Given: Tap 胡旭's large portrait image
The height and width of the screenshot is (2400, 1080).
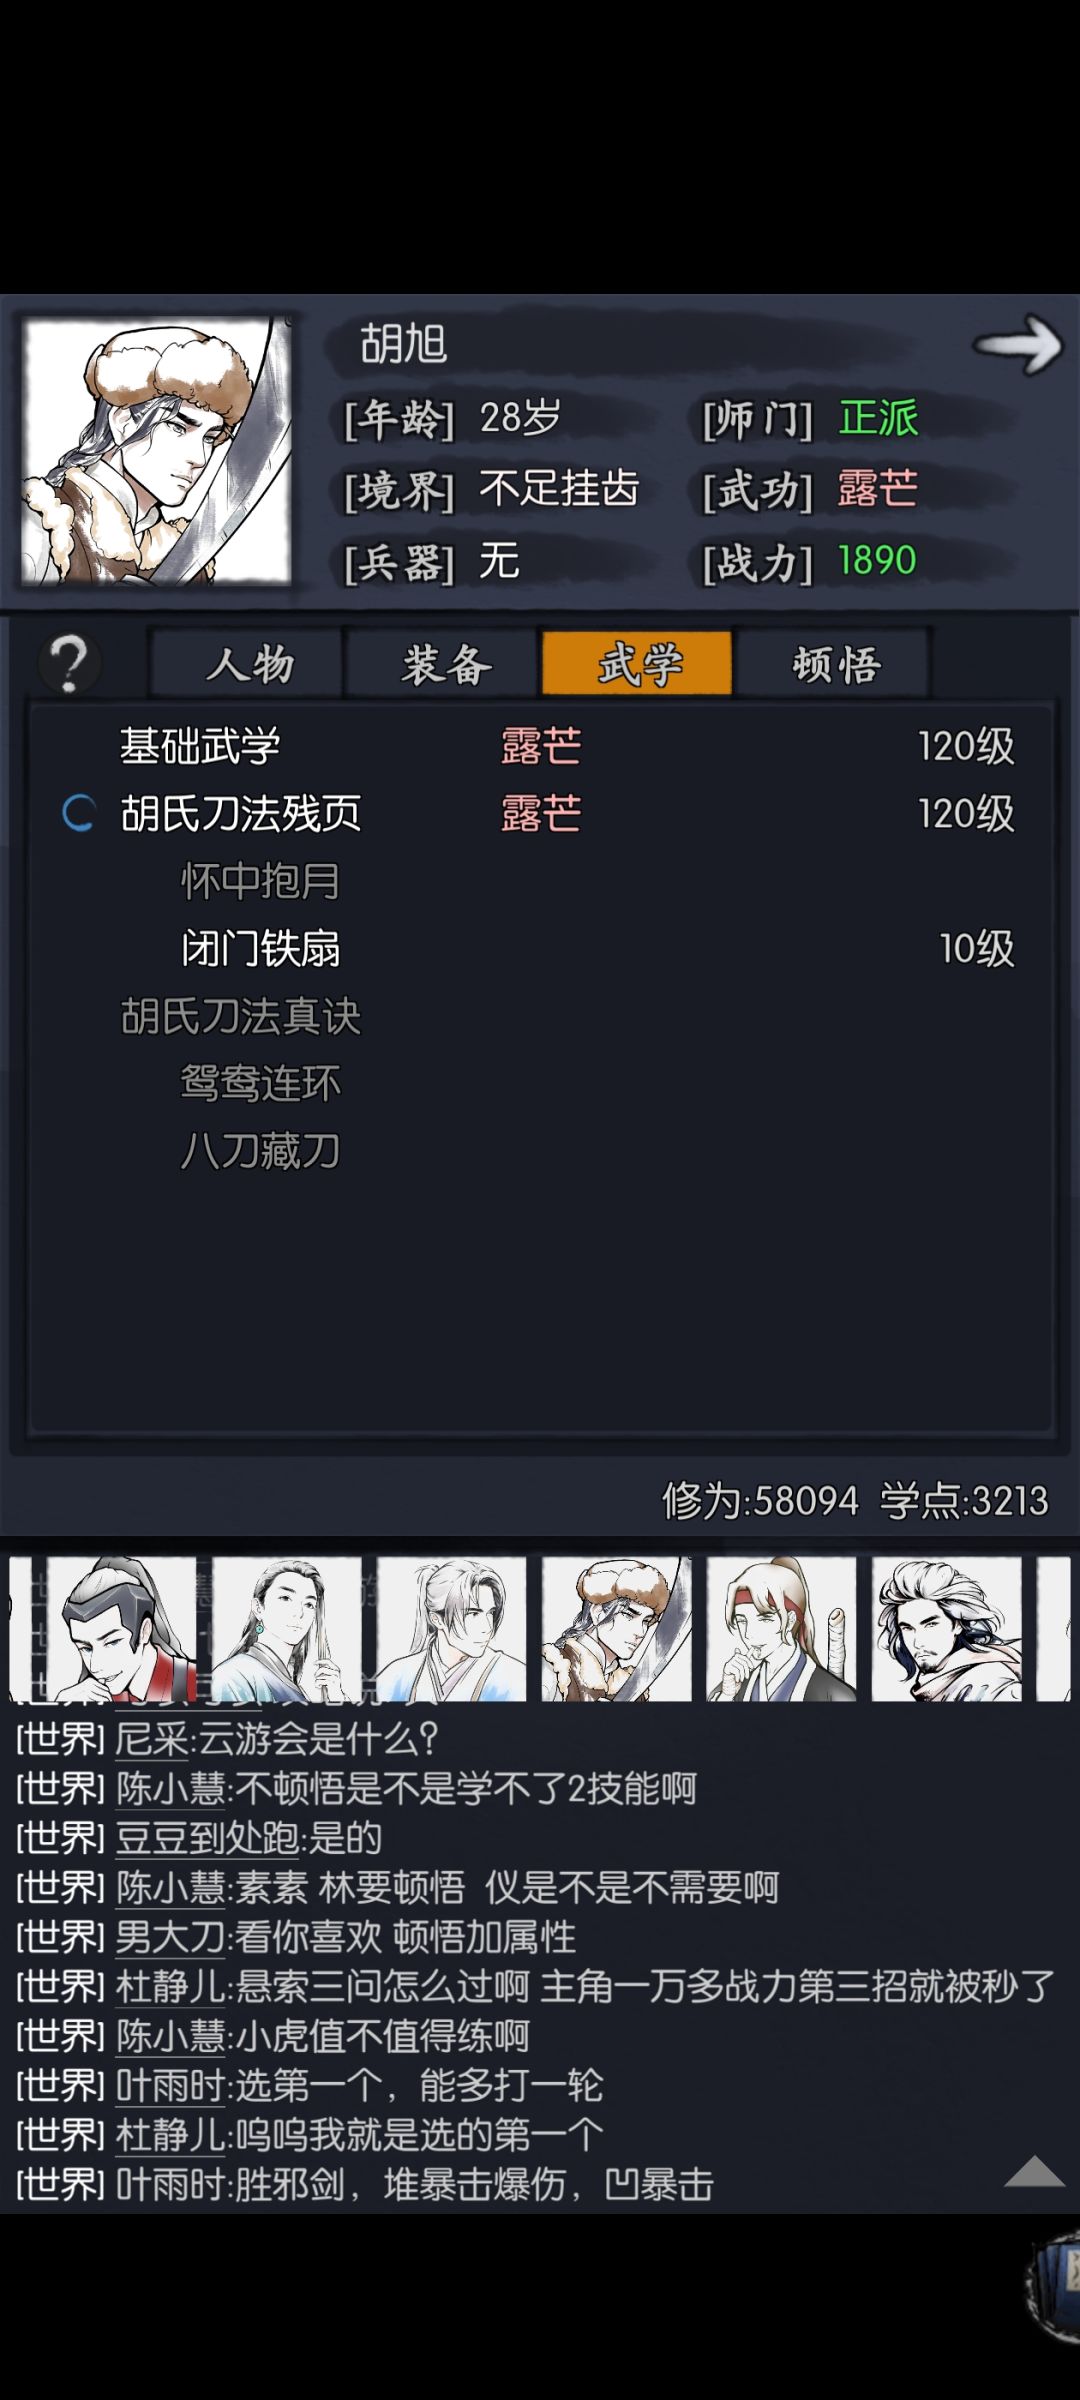Looking at the screenshot, I should [156, 450].
